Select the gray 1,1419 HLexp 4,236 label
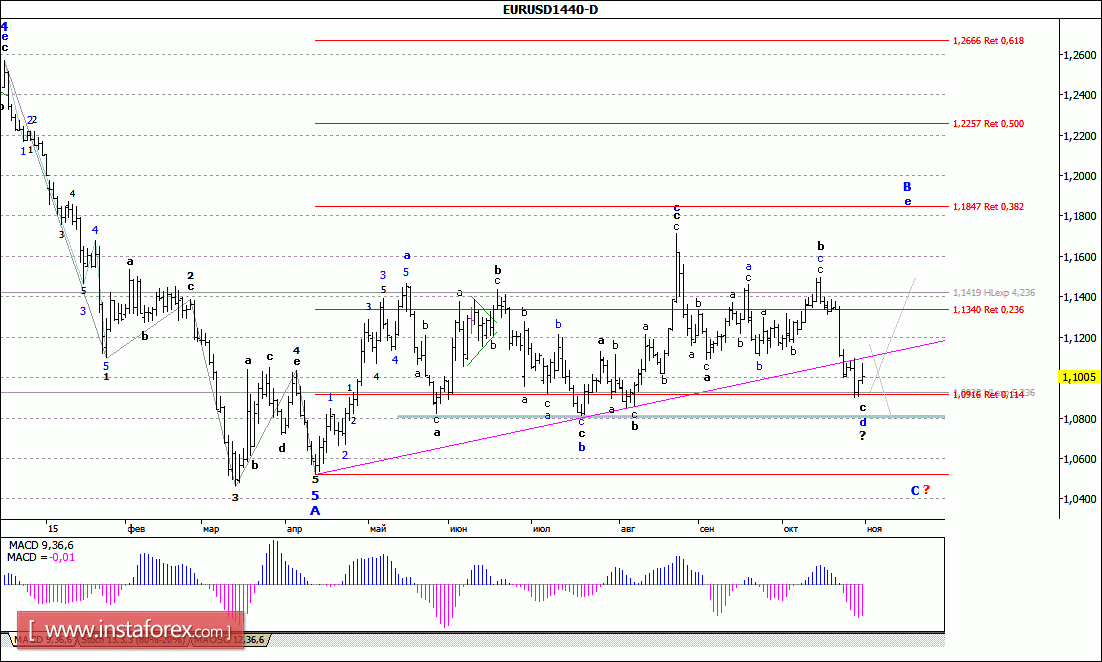Image resolution: width=1102 pixels, height=662 pixels. tap(992, 293)
